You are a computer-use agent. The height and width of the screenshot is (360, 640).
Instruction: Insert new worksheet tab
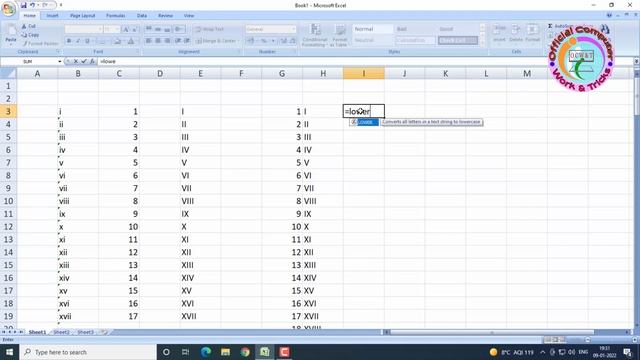pos(104,332)
